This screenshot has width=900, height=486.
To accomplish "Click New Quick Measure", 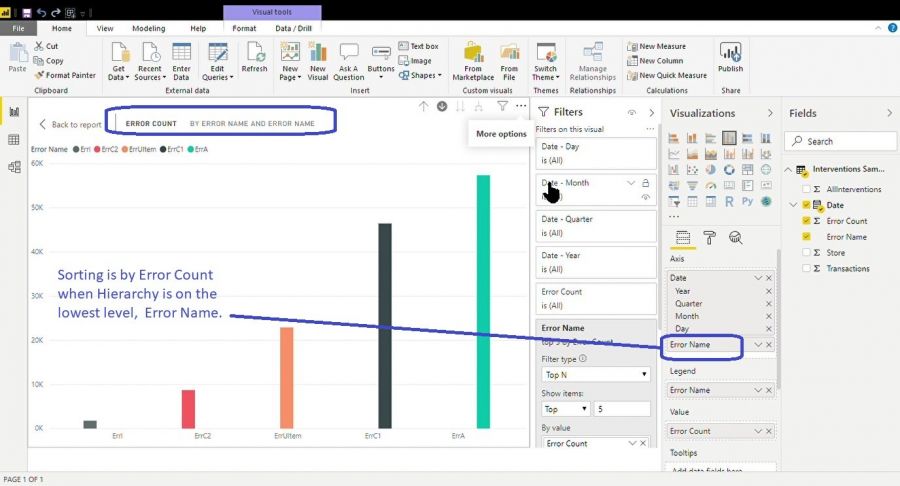I will pyautogui.click(x=667, y=75).
